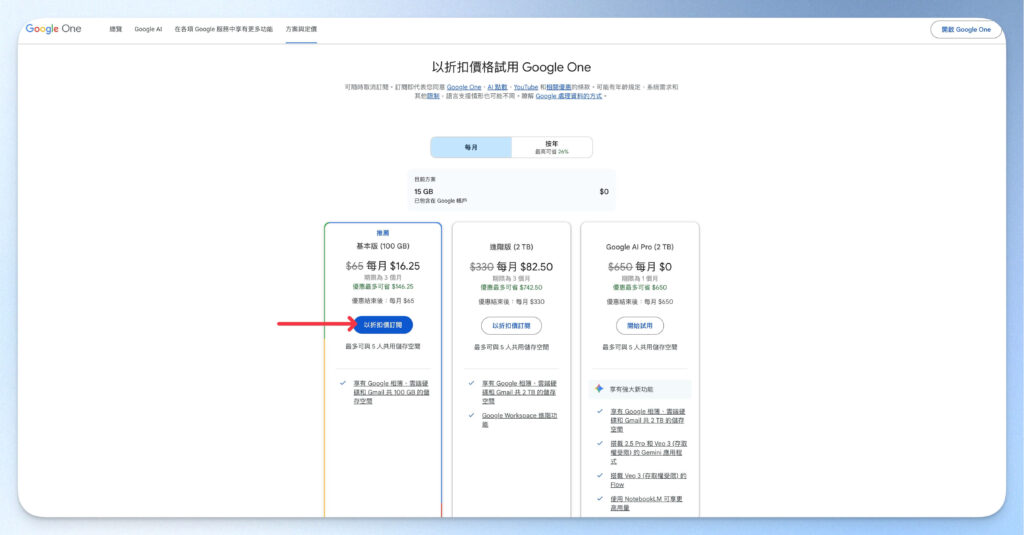1024x535 pixels.
Task: Click the 每月 $82.50 price
Action: click(524, 267)
